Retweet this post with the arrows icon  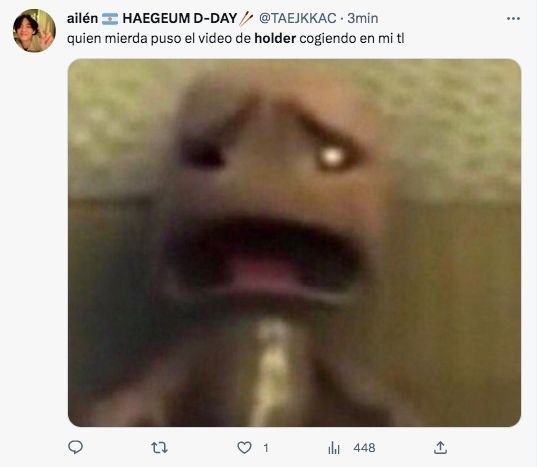click(159, 447)
